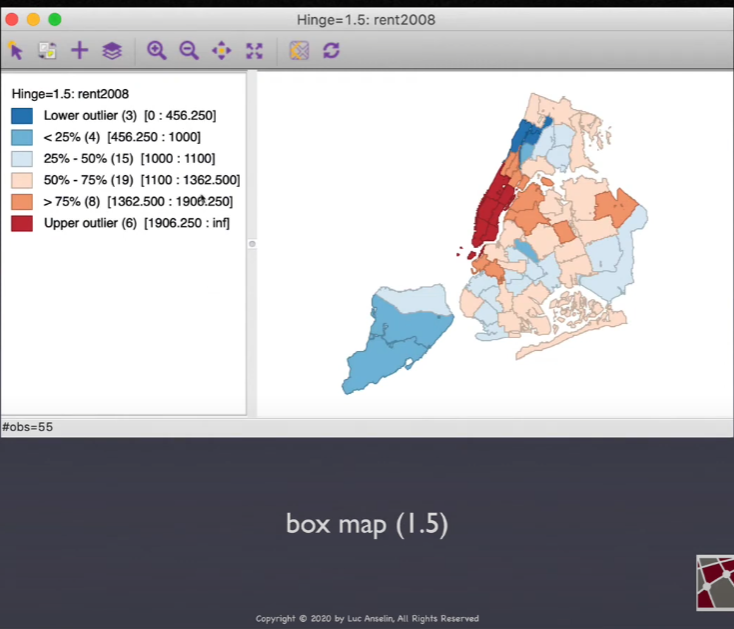
Task: Select legend entry '> 75% (8)'
Action: point(138,202)
